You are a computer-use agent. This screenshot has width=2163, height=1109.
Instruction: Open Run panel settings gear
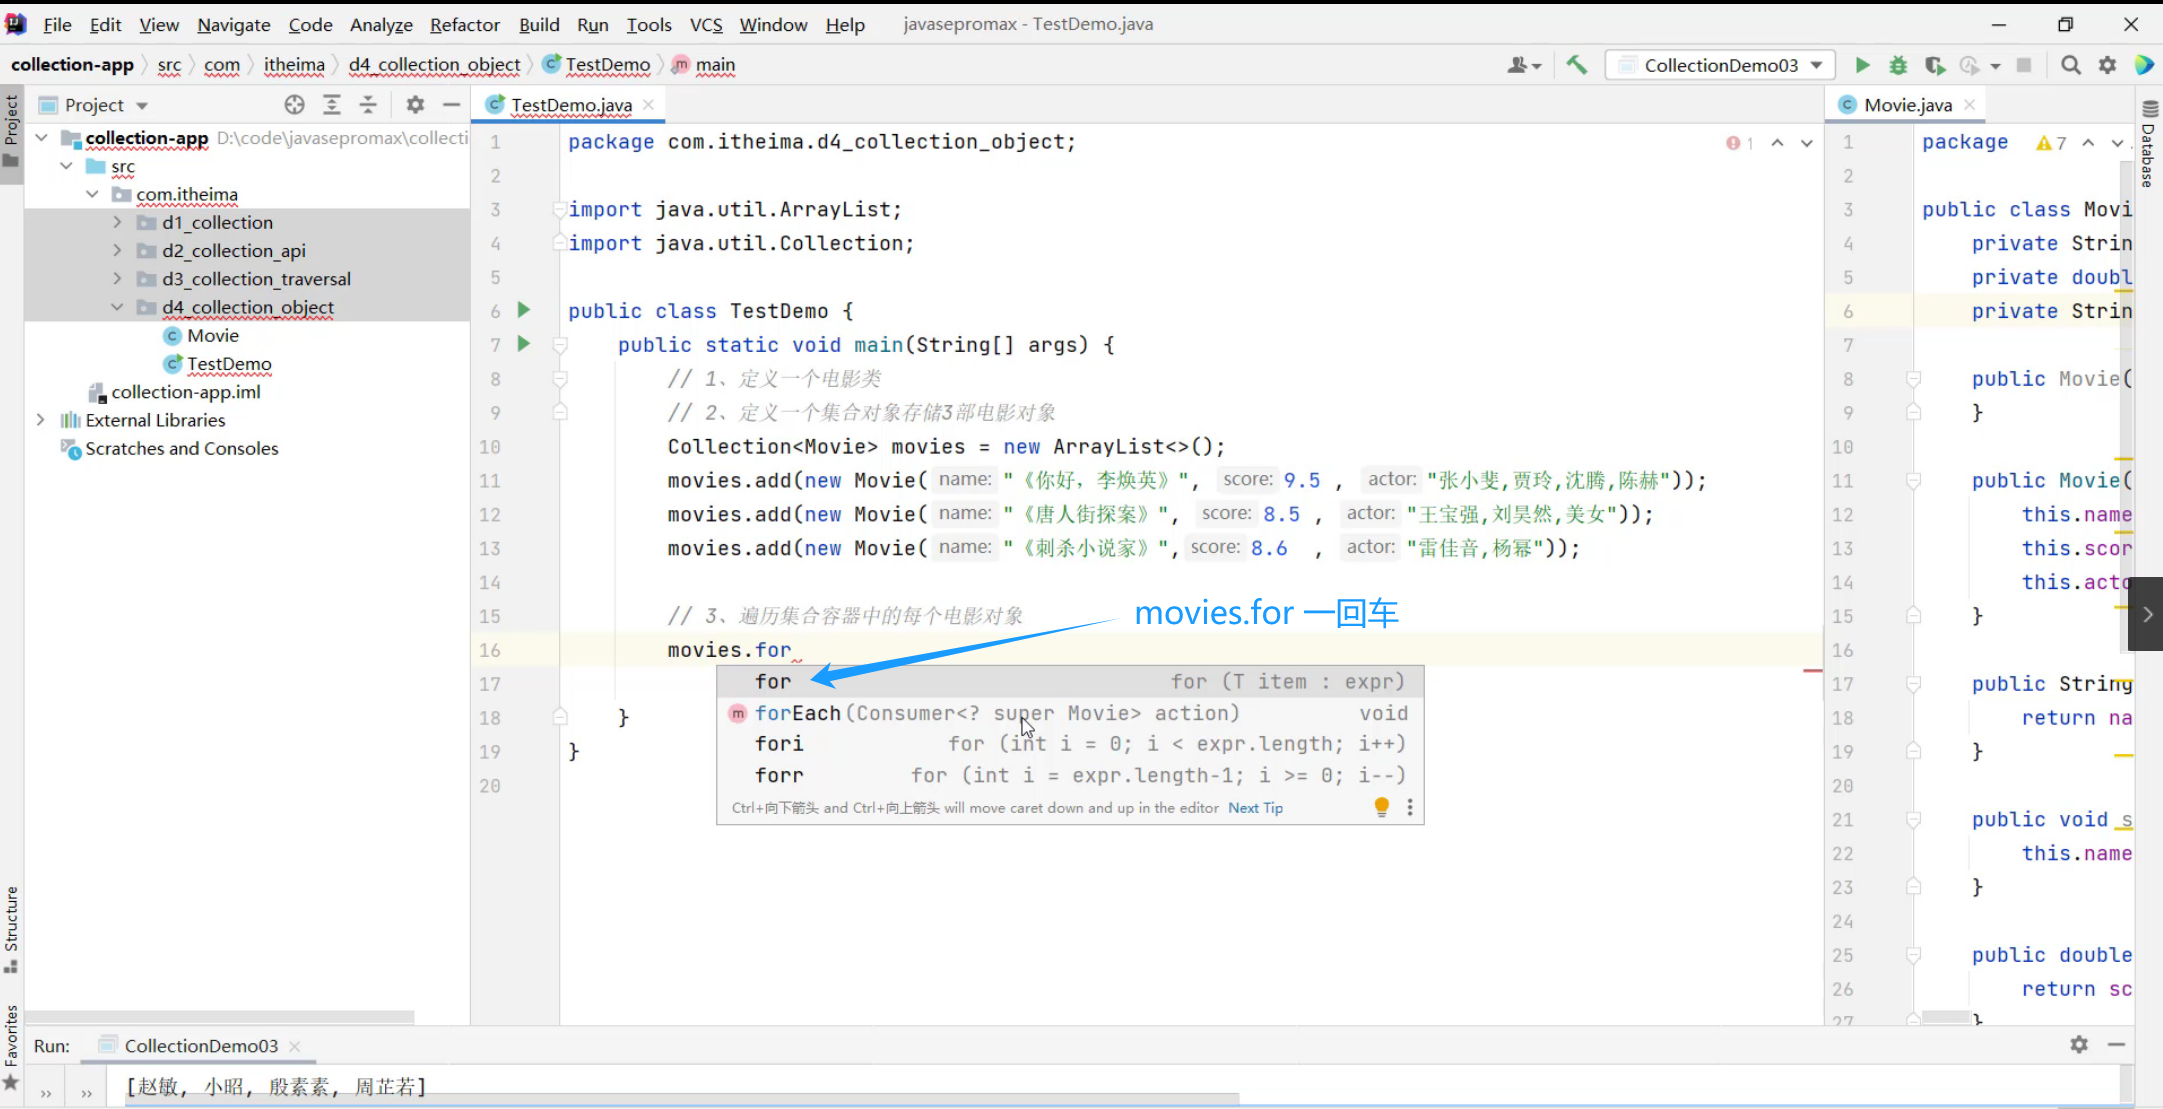point(2079,1044)
